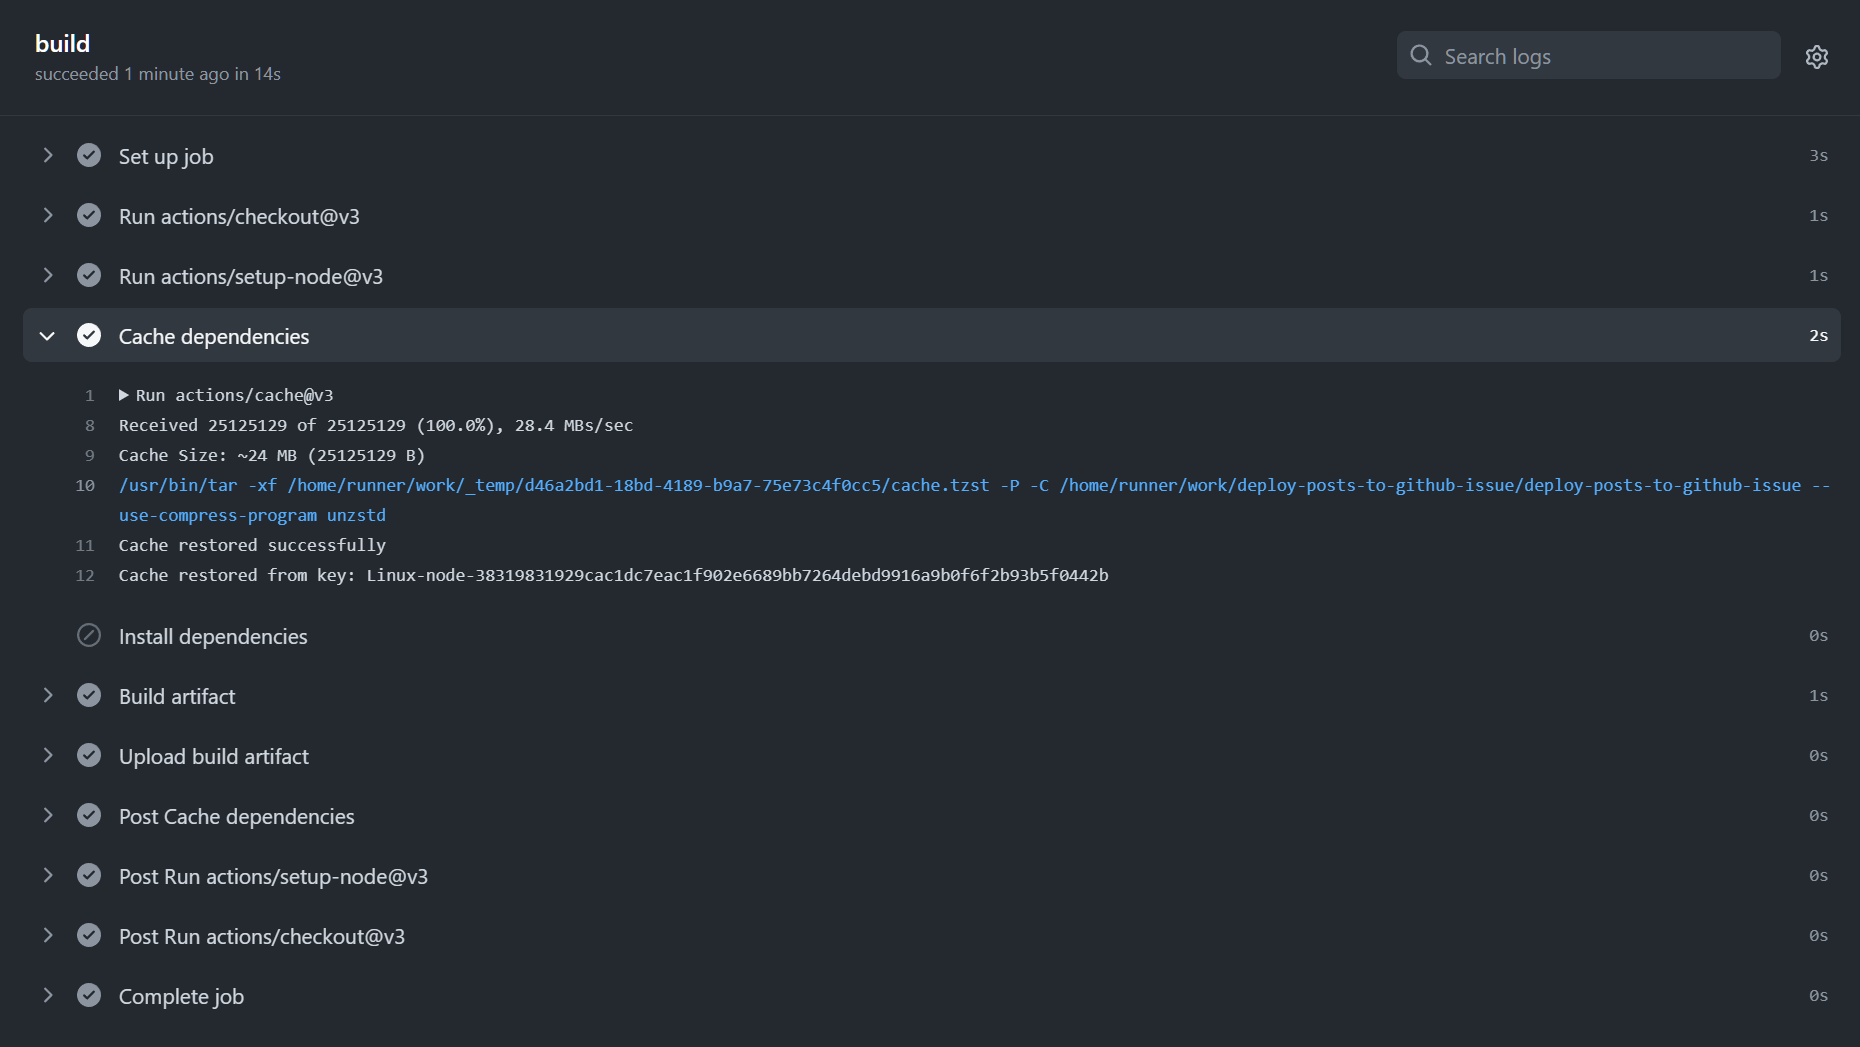
Task: Expand the Post Run actions/setup-node@v3 step
Action: click(x=46, y=875)
